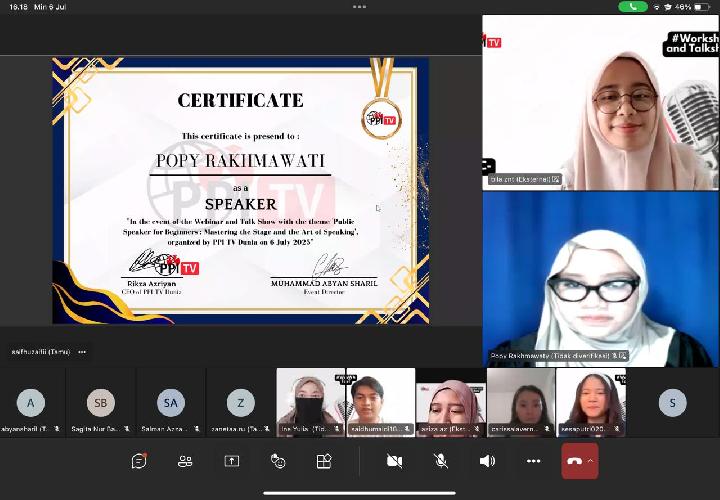Open more actions in meeting toolbar
720x500 pixels.
pos(534,461)
